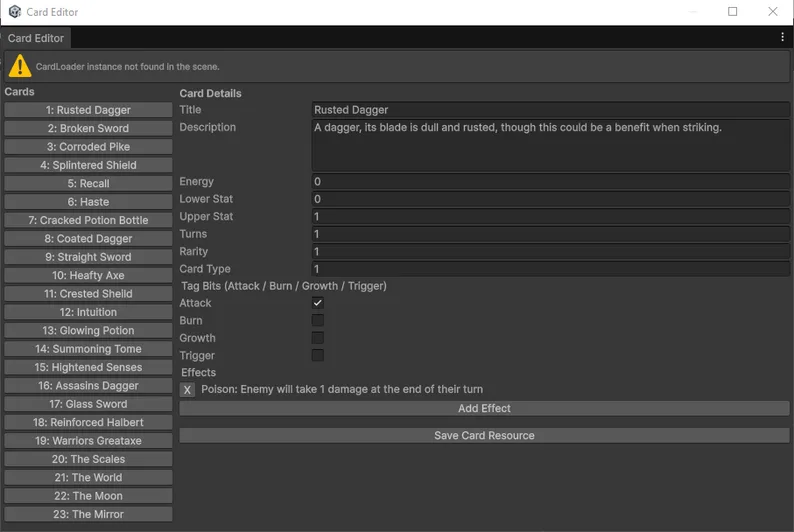Image resolution: width=794 pixels, height=532 pixels.
Task: Select card 5: Recall
Action: tap(88, 184)
